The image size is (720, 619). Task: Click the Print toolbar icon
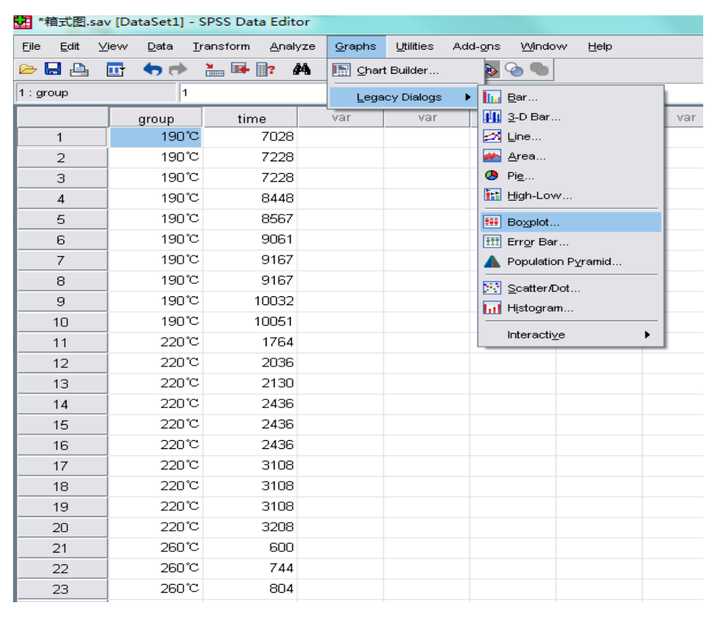[79, 69]
